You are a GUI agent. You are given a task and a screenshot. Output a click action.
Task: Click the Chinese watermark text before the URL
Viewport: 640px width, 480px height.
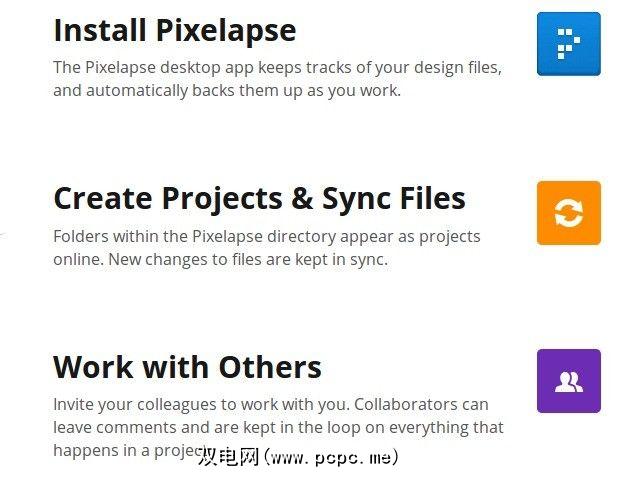tap(226, 457)
